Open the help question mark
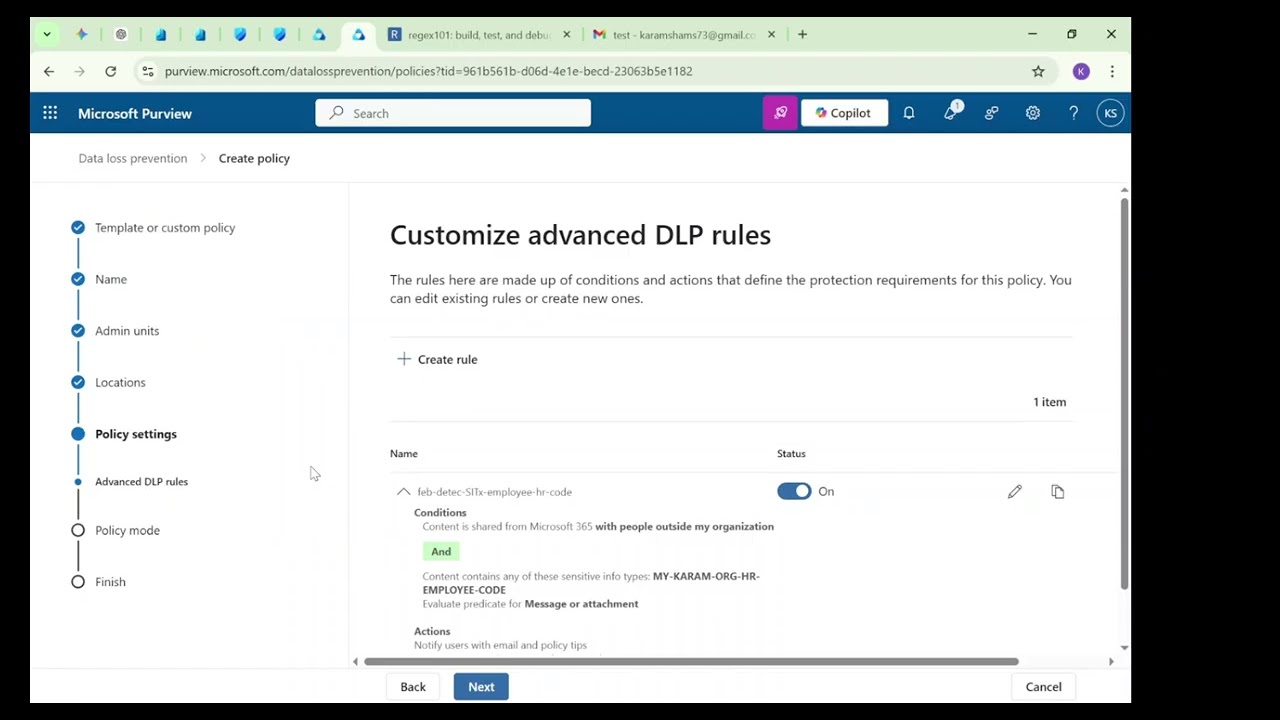Screen dimensions: 1280x720 1074,113
